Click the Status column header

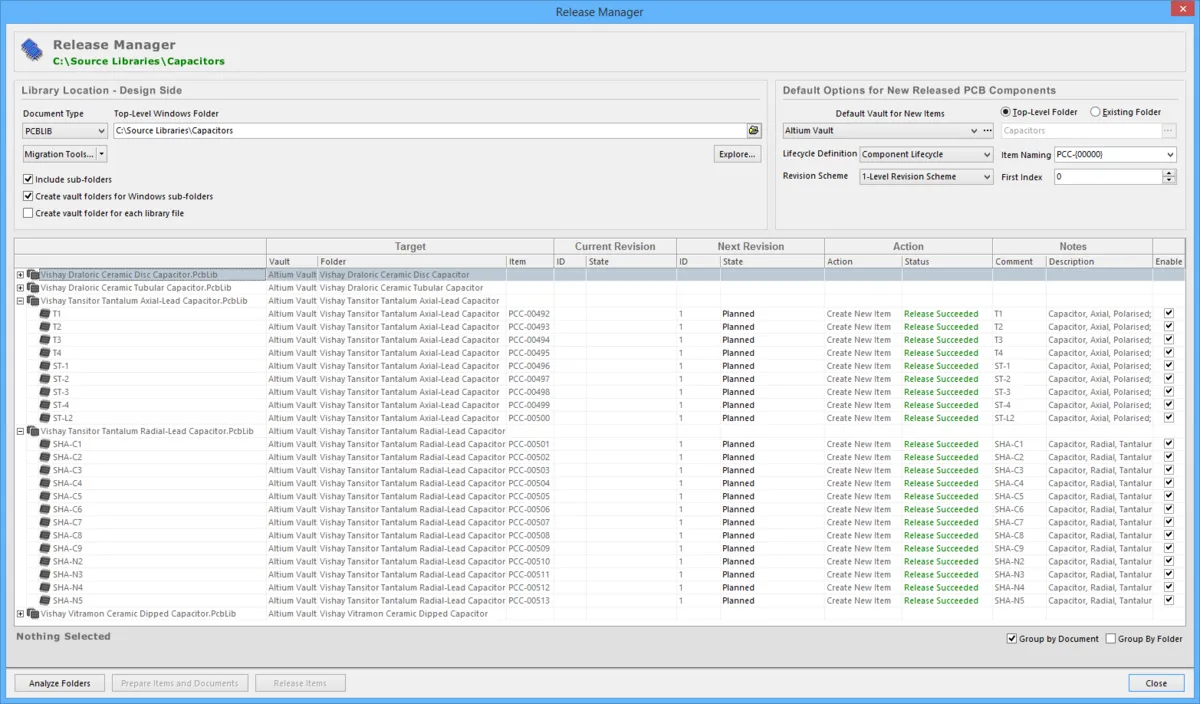tap(946, 262)
